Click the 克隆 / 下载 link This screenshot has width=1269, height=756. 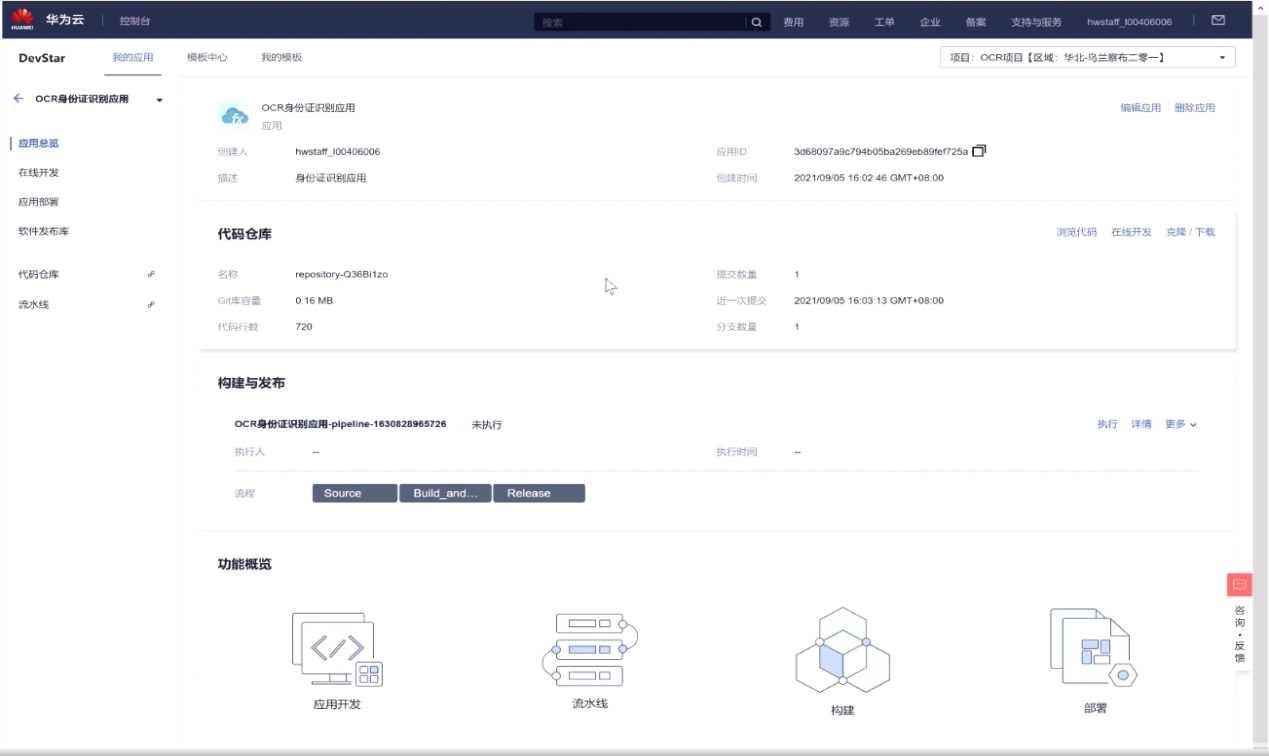[x=1191, y=232]
